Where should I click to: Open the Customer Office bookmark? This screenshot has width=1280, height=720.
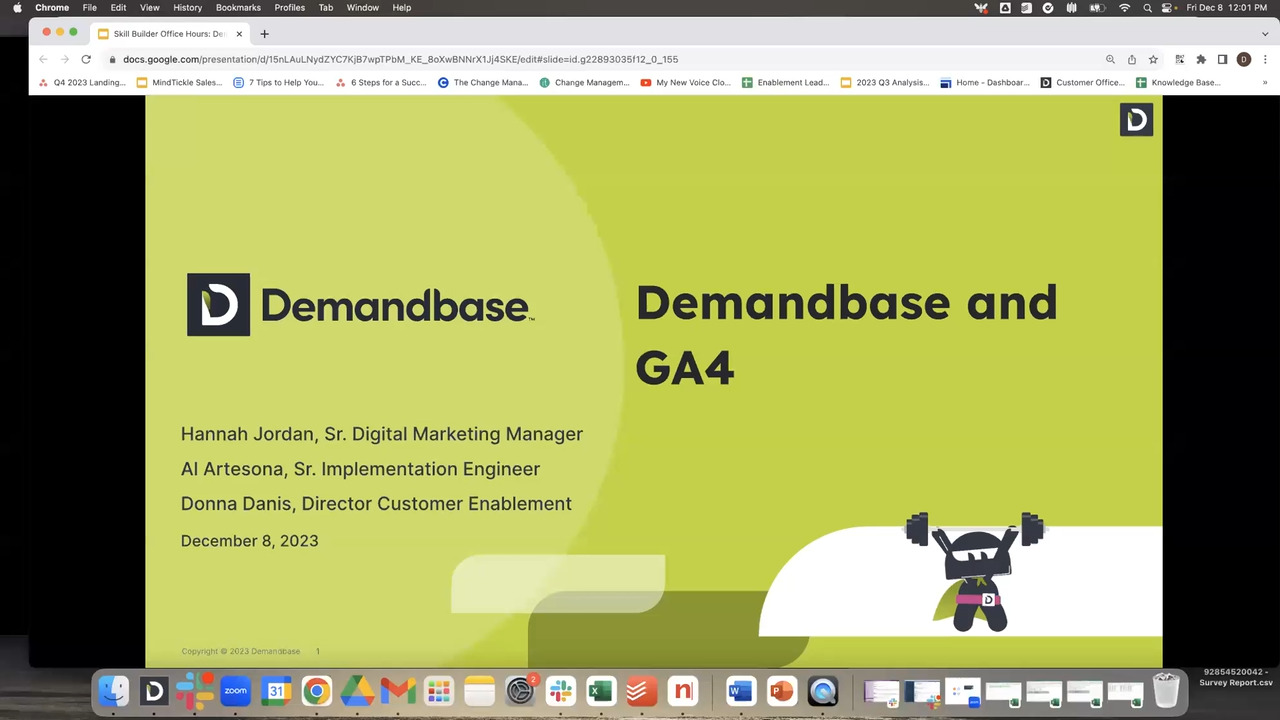click(x=1083, y=83)
